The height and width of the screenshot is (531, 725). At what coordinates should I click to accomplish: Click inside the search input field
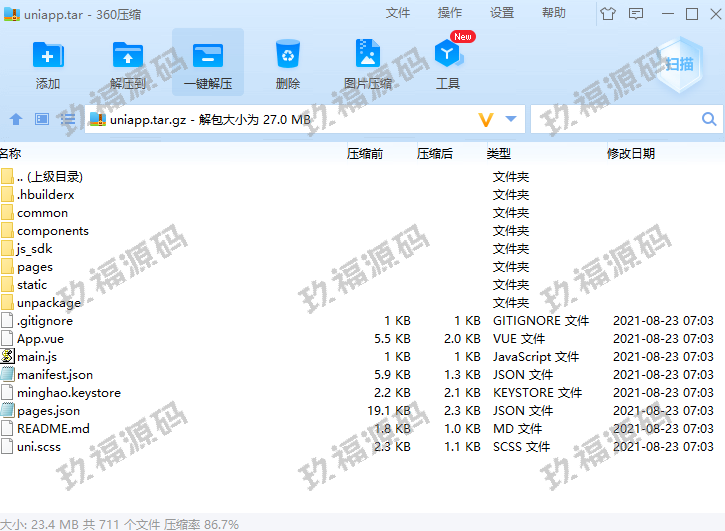[615, 119]
